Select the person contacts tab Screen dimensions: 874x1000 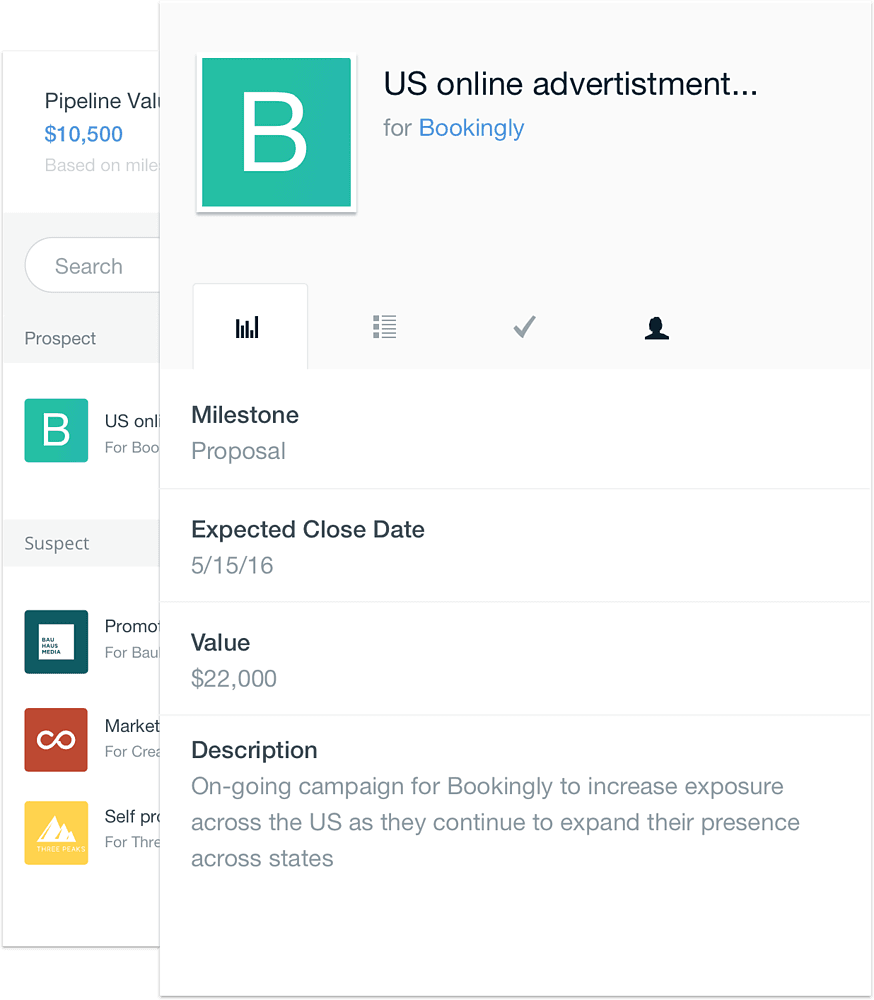(x=656, y=328)
